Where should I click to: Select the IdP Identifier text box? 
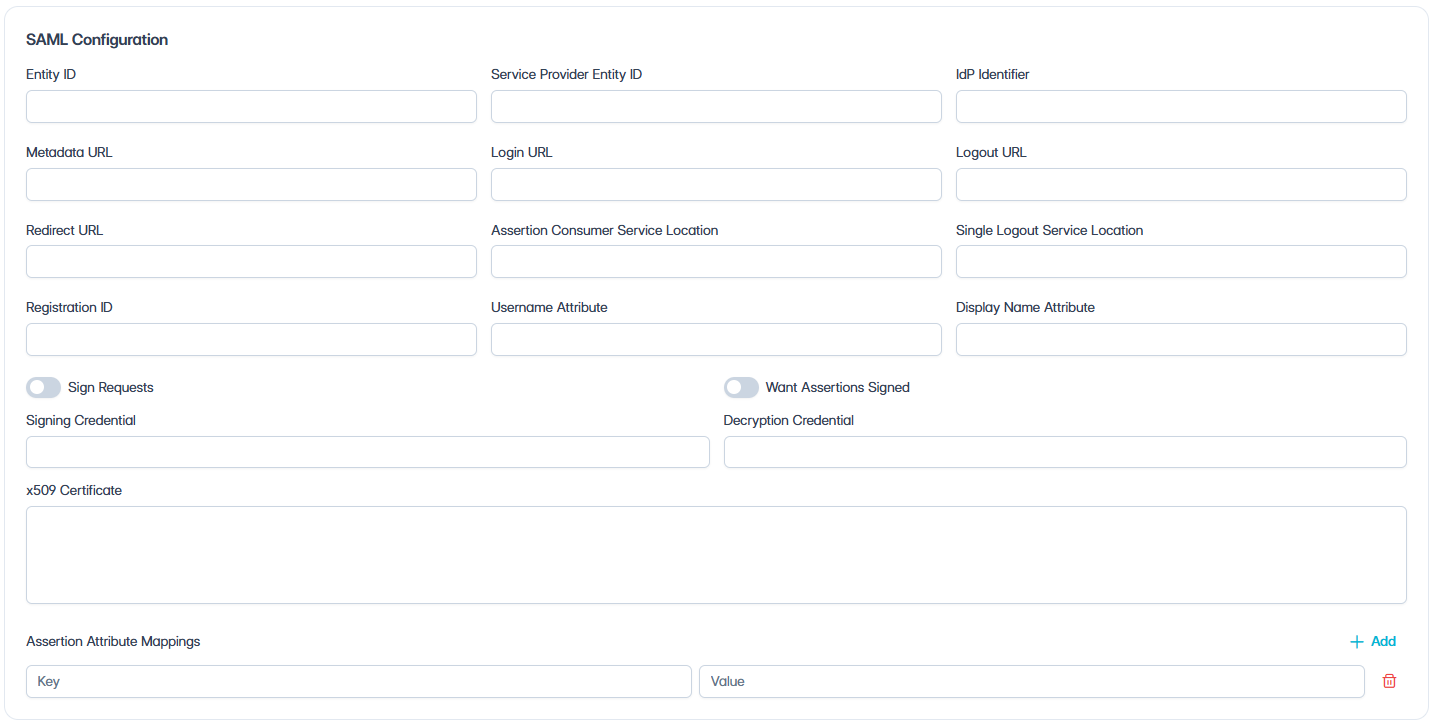tap(1181, 107)
